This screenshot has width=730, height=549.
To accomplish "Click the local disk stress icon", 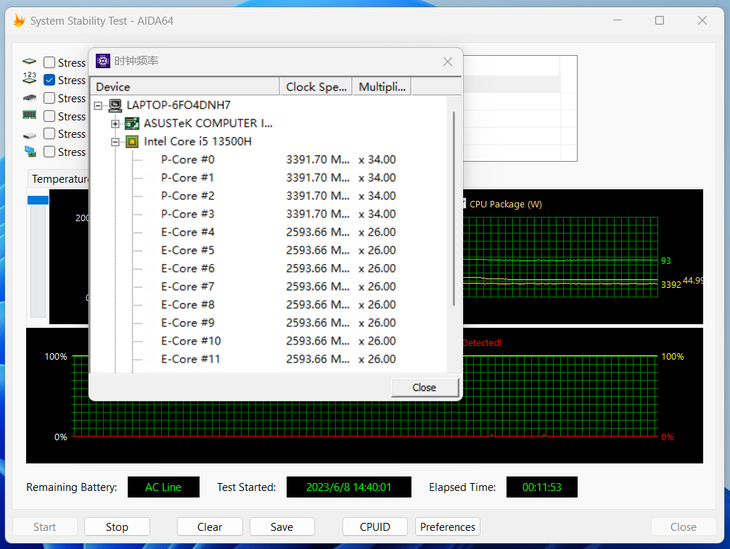I will (29, 136).
